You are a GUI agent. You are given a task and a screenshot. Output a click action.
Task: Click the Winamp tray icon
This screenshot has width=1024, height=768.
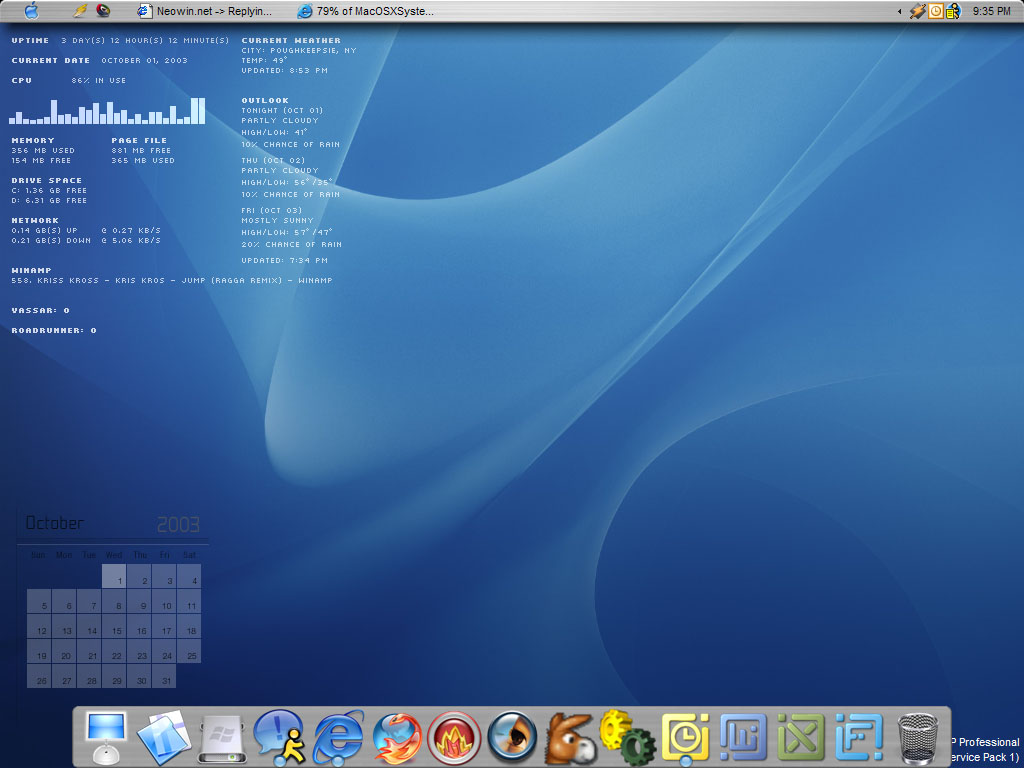[917, 11]
